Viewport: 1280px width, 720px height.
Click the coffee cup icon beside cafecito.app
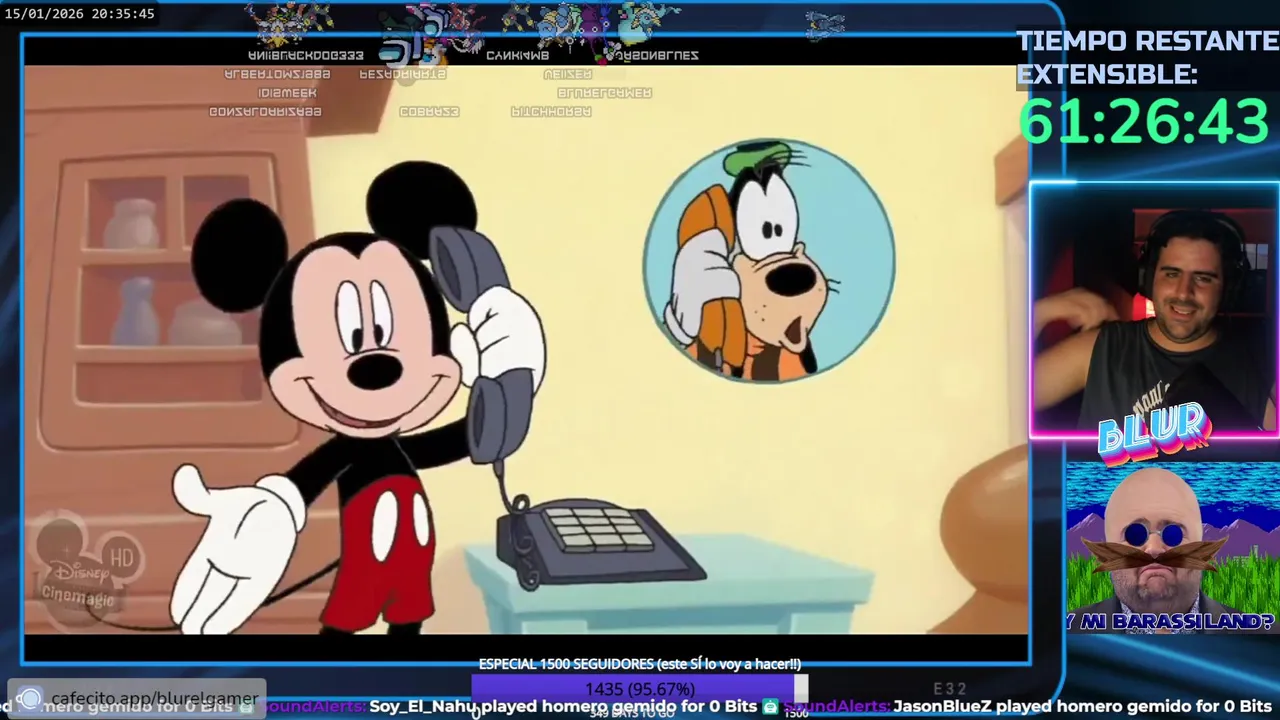coord(30,698)
